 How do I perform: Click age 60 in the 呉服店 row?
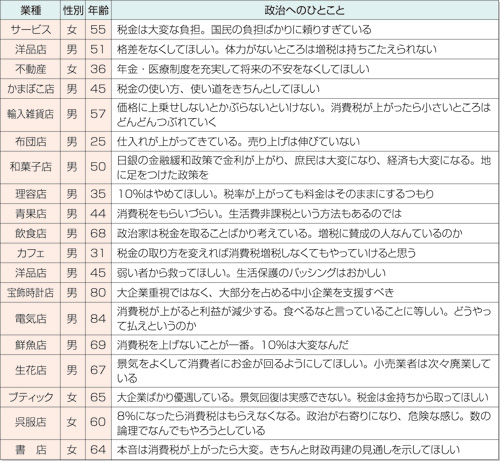98,423
